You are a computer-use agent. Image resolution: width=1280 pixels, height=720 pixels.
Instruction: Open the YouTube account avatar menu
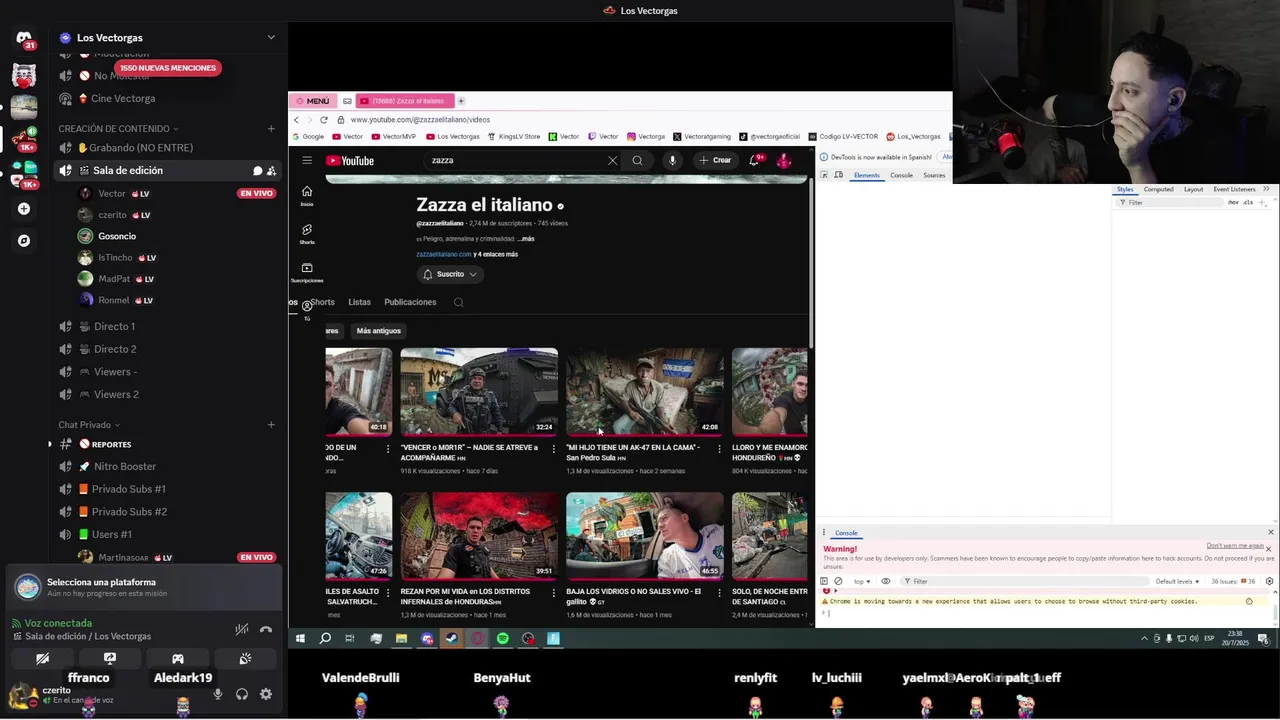click(x=784, y=160)
